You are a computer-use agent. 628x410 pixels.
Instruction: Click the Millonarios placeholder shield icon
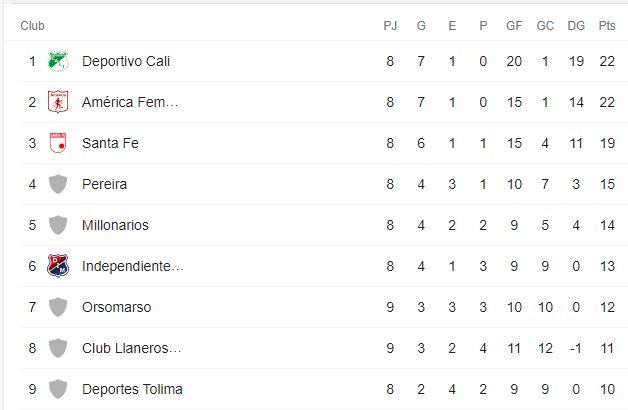(x=58, y=225)
